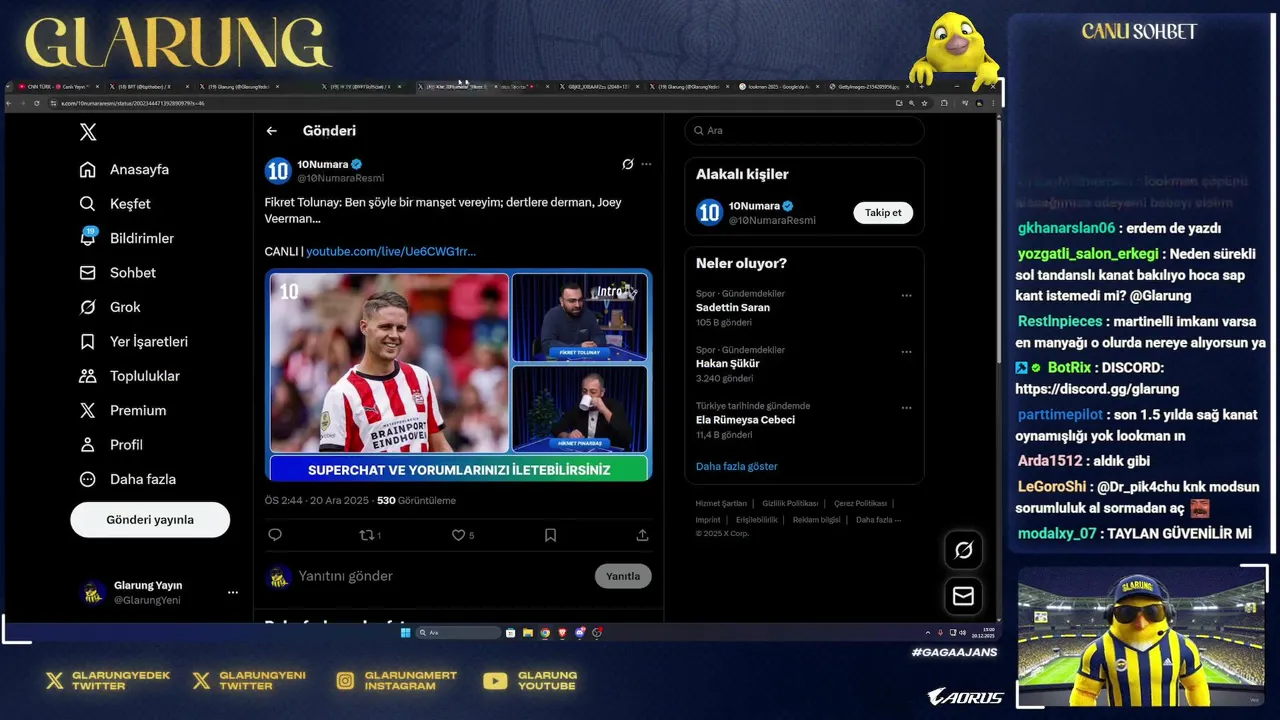Open Topluluklar communities

130,376
